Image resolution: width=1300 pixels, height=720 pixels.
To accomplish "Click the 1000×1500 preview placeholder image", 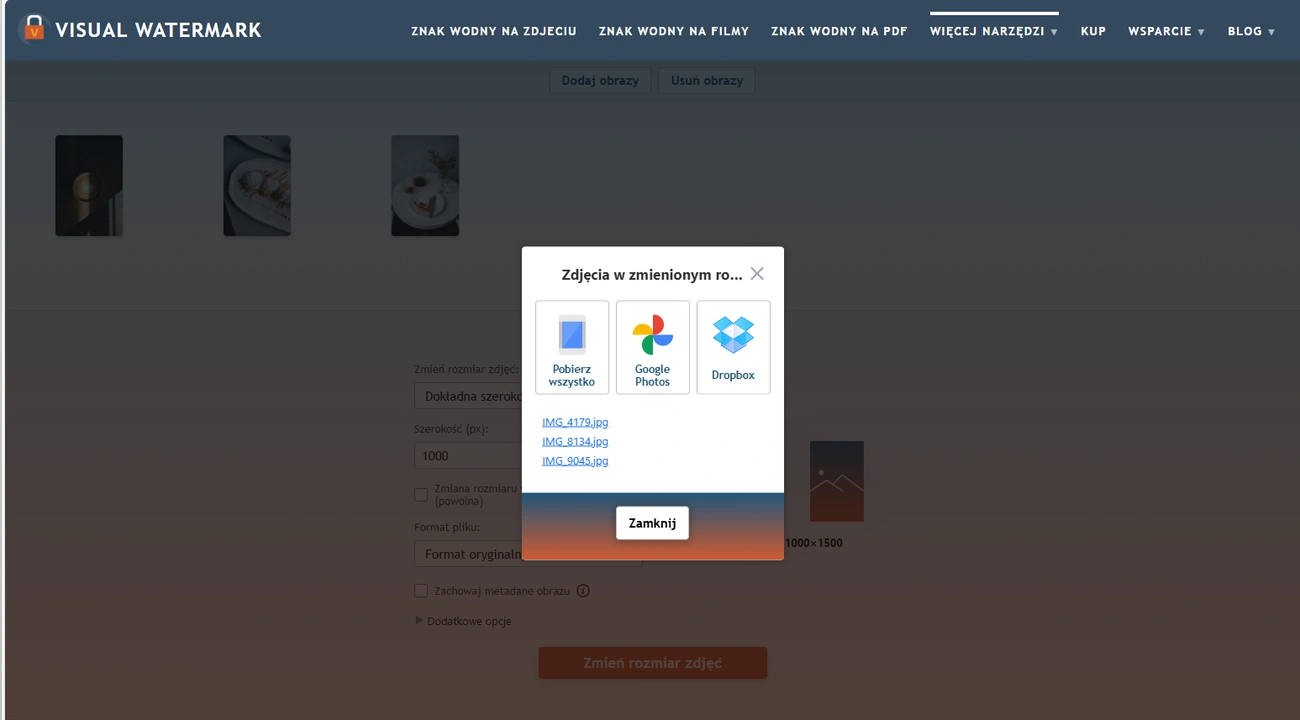I will (836, 481).
